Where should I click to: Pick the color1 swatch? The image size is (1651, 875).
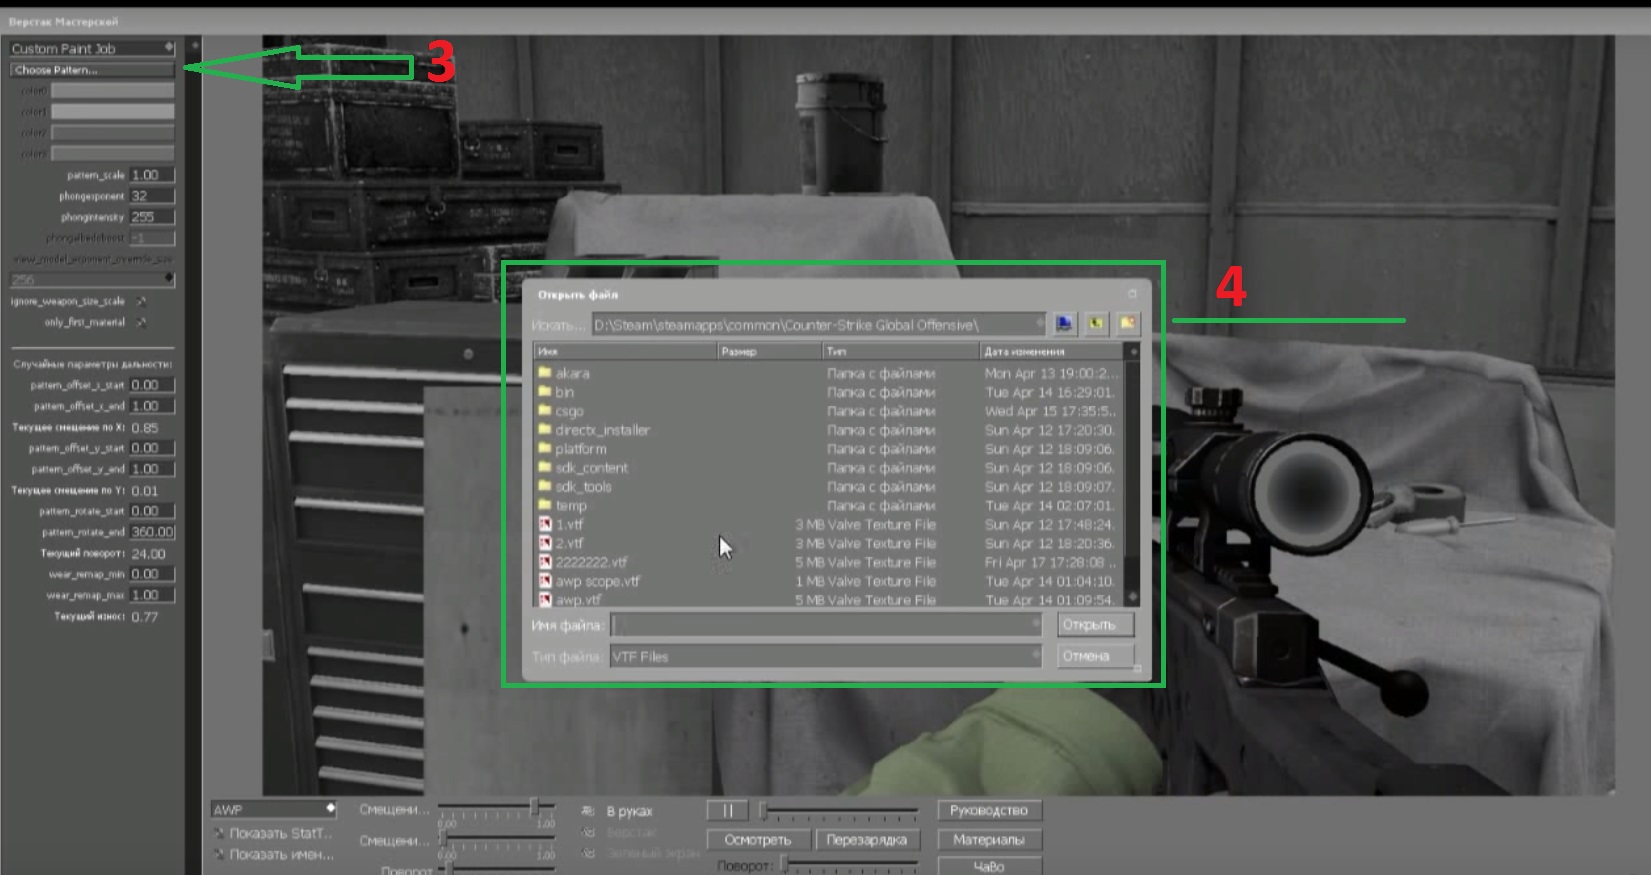[x=112, y=111]
